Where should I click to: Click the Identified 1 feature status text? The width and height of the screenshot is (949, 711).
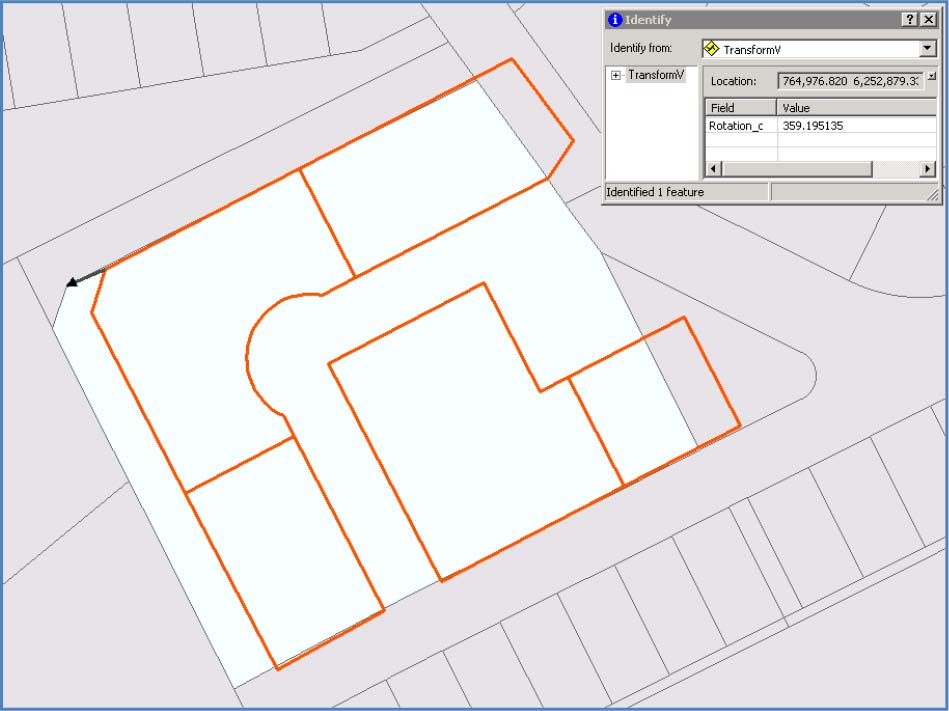pos(655,192)
